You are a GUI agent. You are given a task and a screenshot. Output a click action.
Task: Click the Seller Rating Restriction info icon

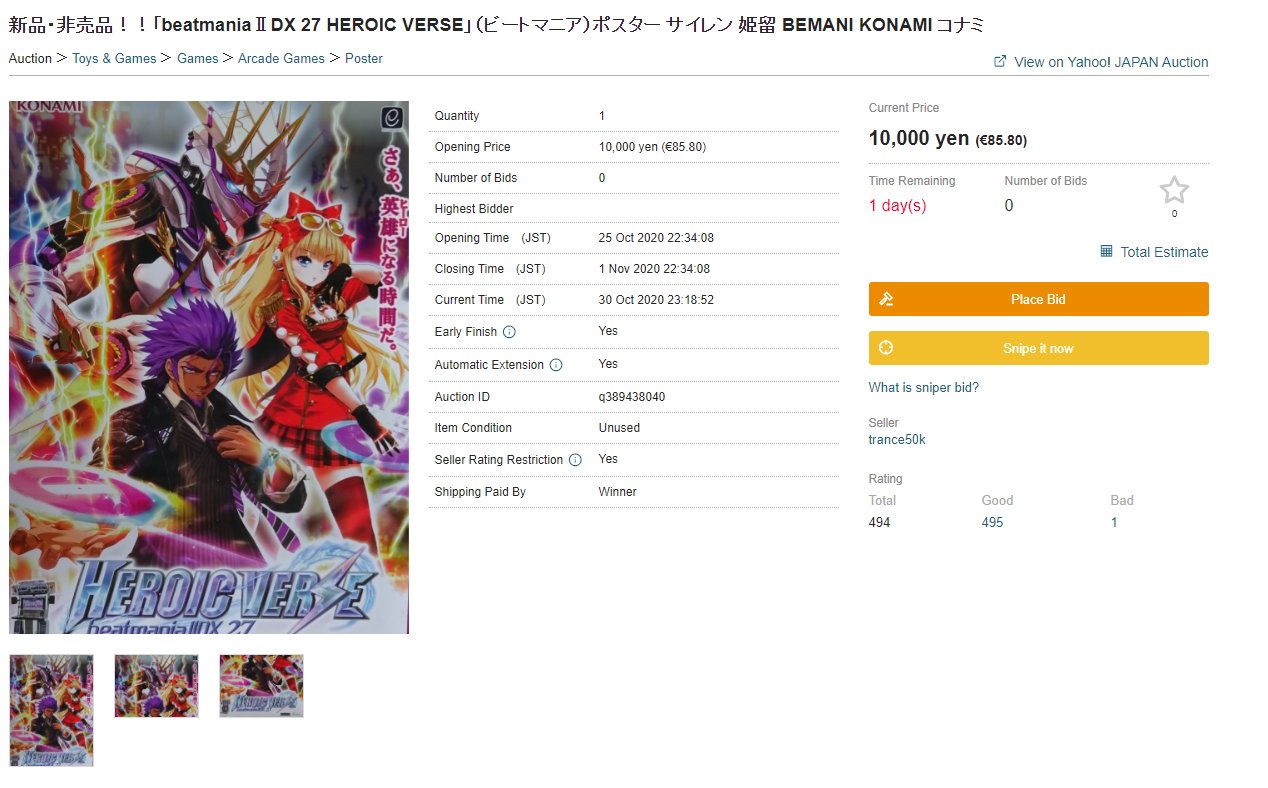coord(575,460)
